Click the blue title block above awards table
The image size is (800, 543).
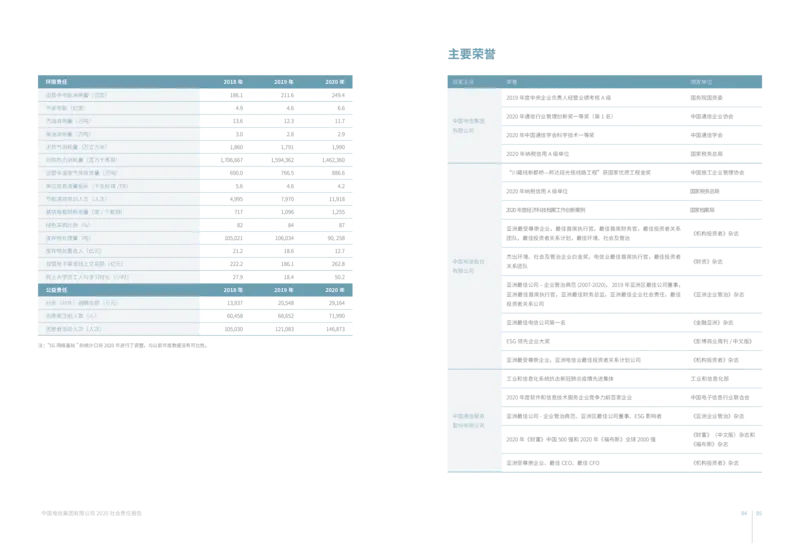(471, 52)
